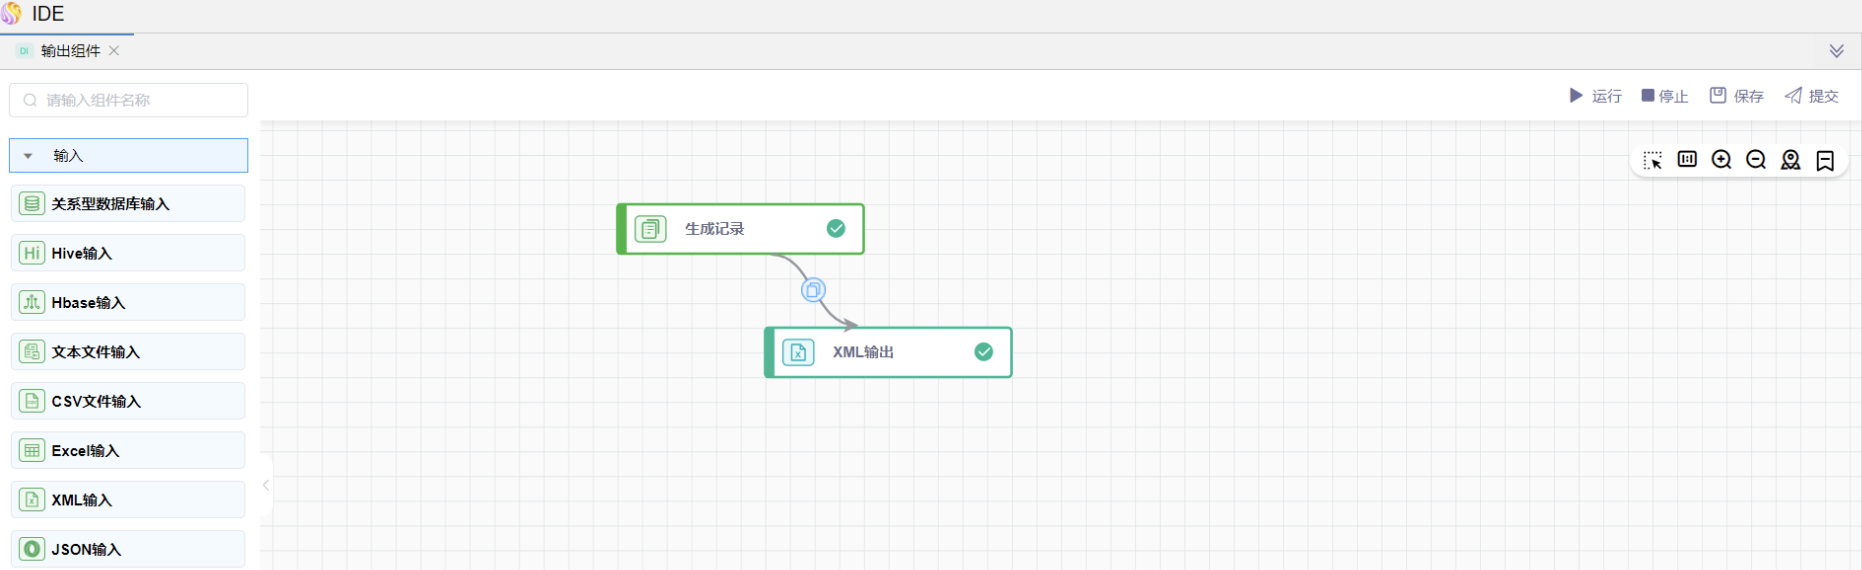1862x570 pixels.
Task: Reset canvas to 1:1 scale
Action: (x=1687, y=160)
